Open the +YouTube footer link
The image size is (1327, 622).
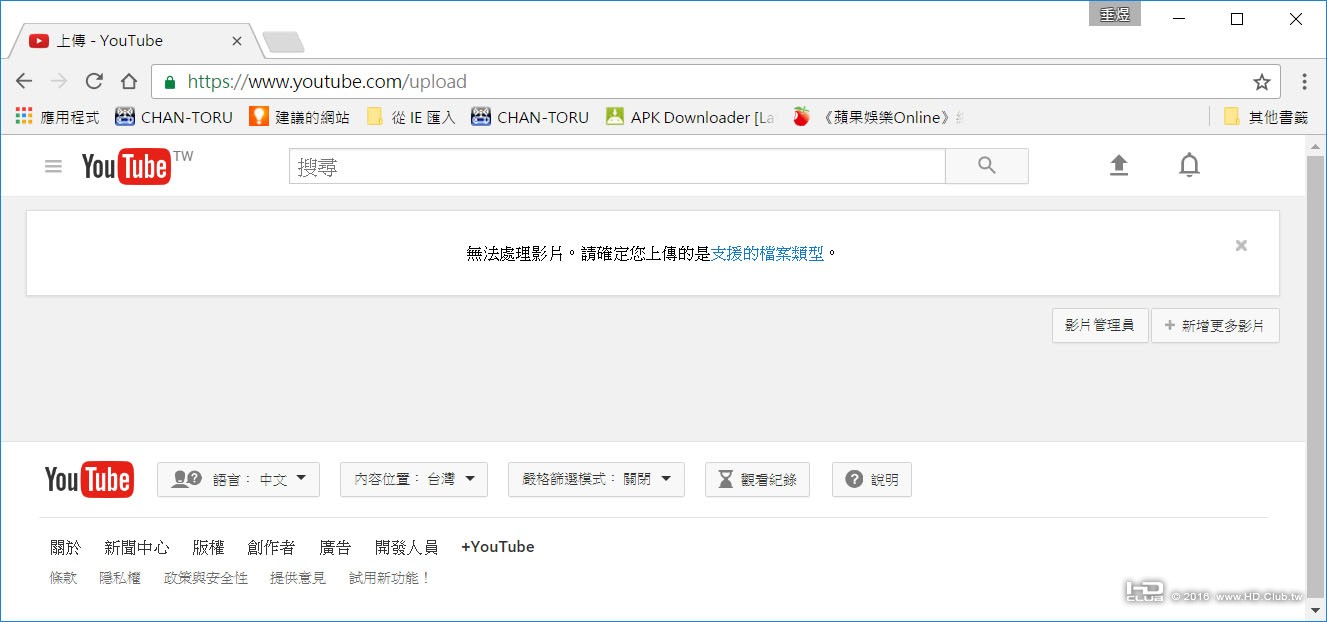pyautogui.click(x=497, y=547)
